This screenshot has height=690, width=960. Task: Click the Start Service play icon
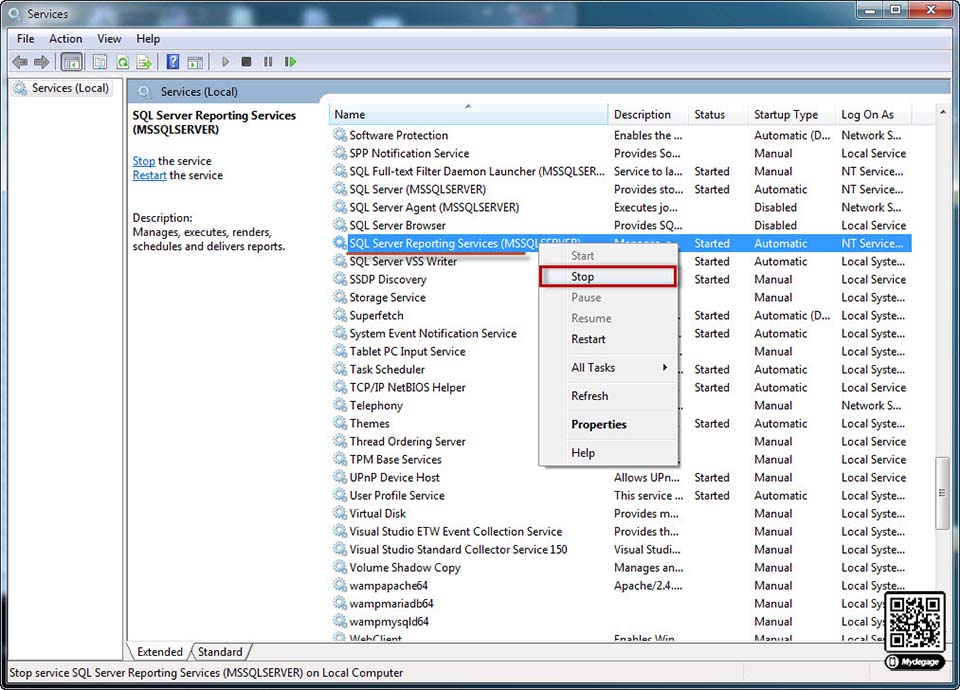coord(225,62)
